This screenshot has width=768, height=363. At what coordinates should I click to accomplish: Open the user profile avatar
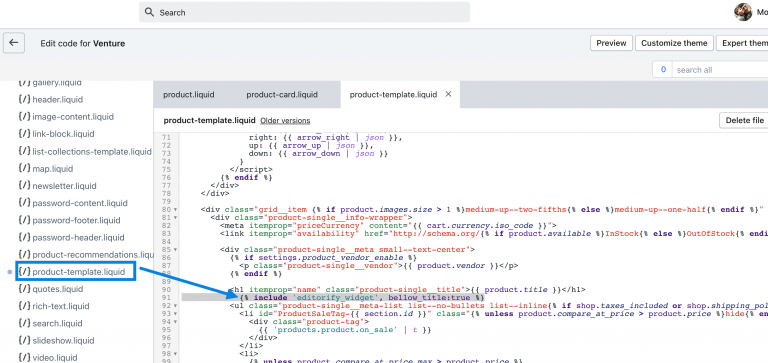tap(743, 12)
